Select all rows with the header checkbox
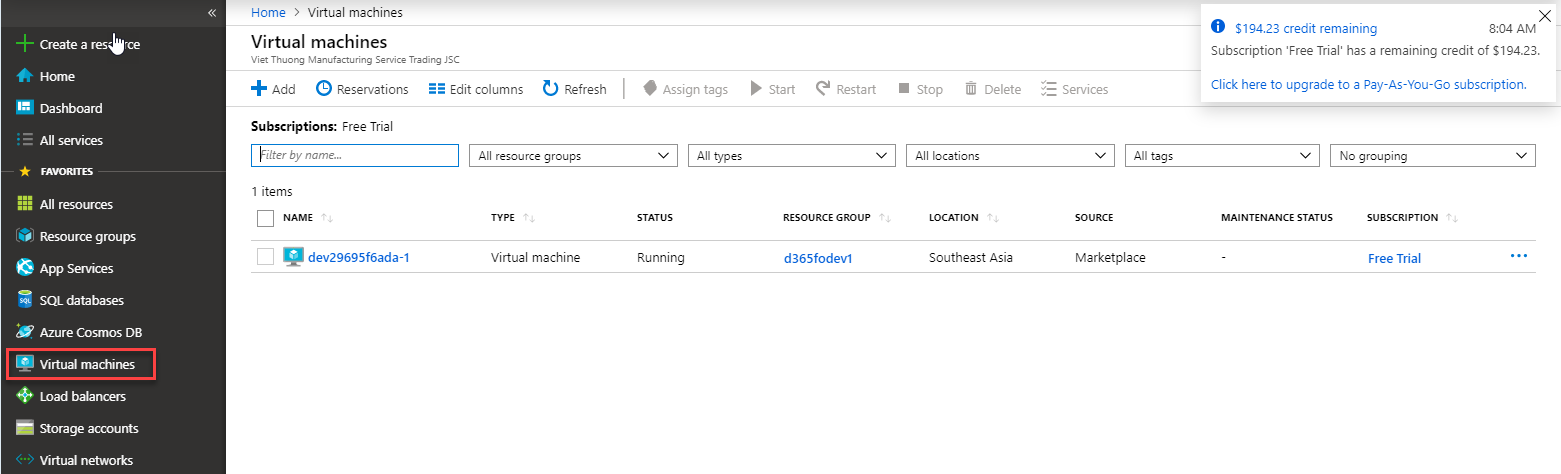1561x474 pixels. pyautogui.click(x=265, y=218)
